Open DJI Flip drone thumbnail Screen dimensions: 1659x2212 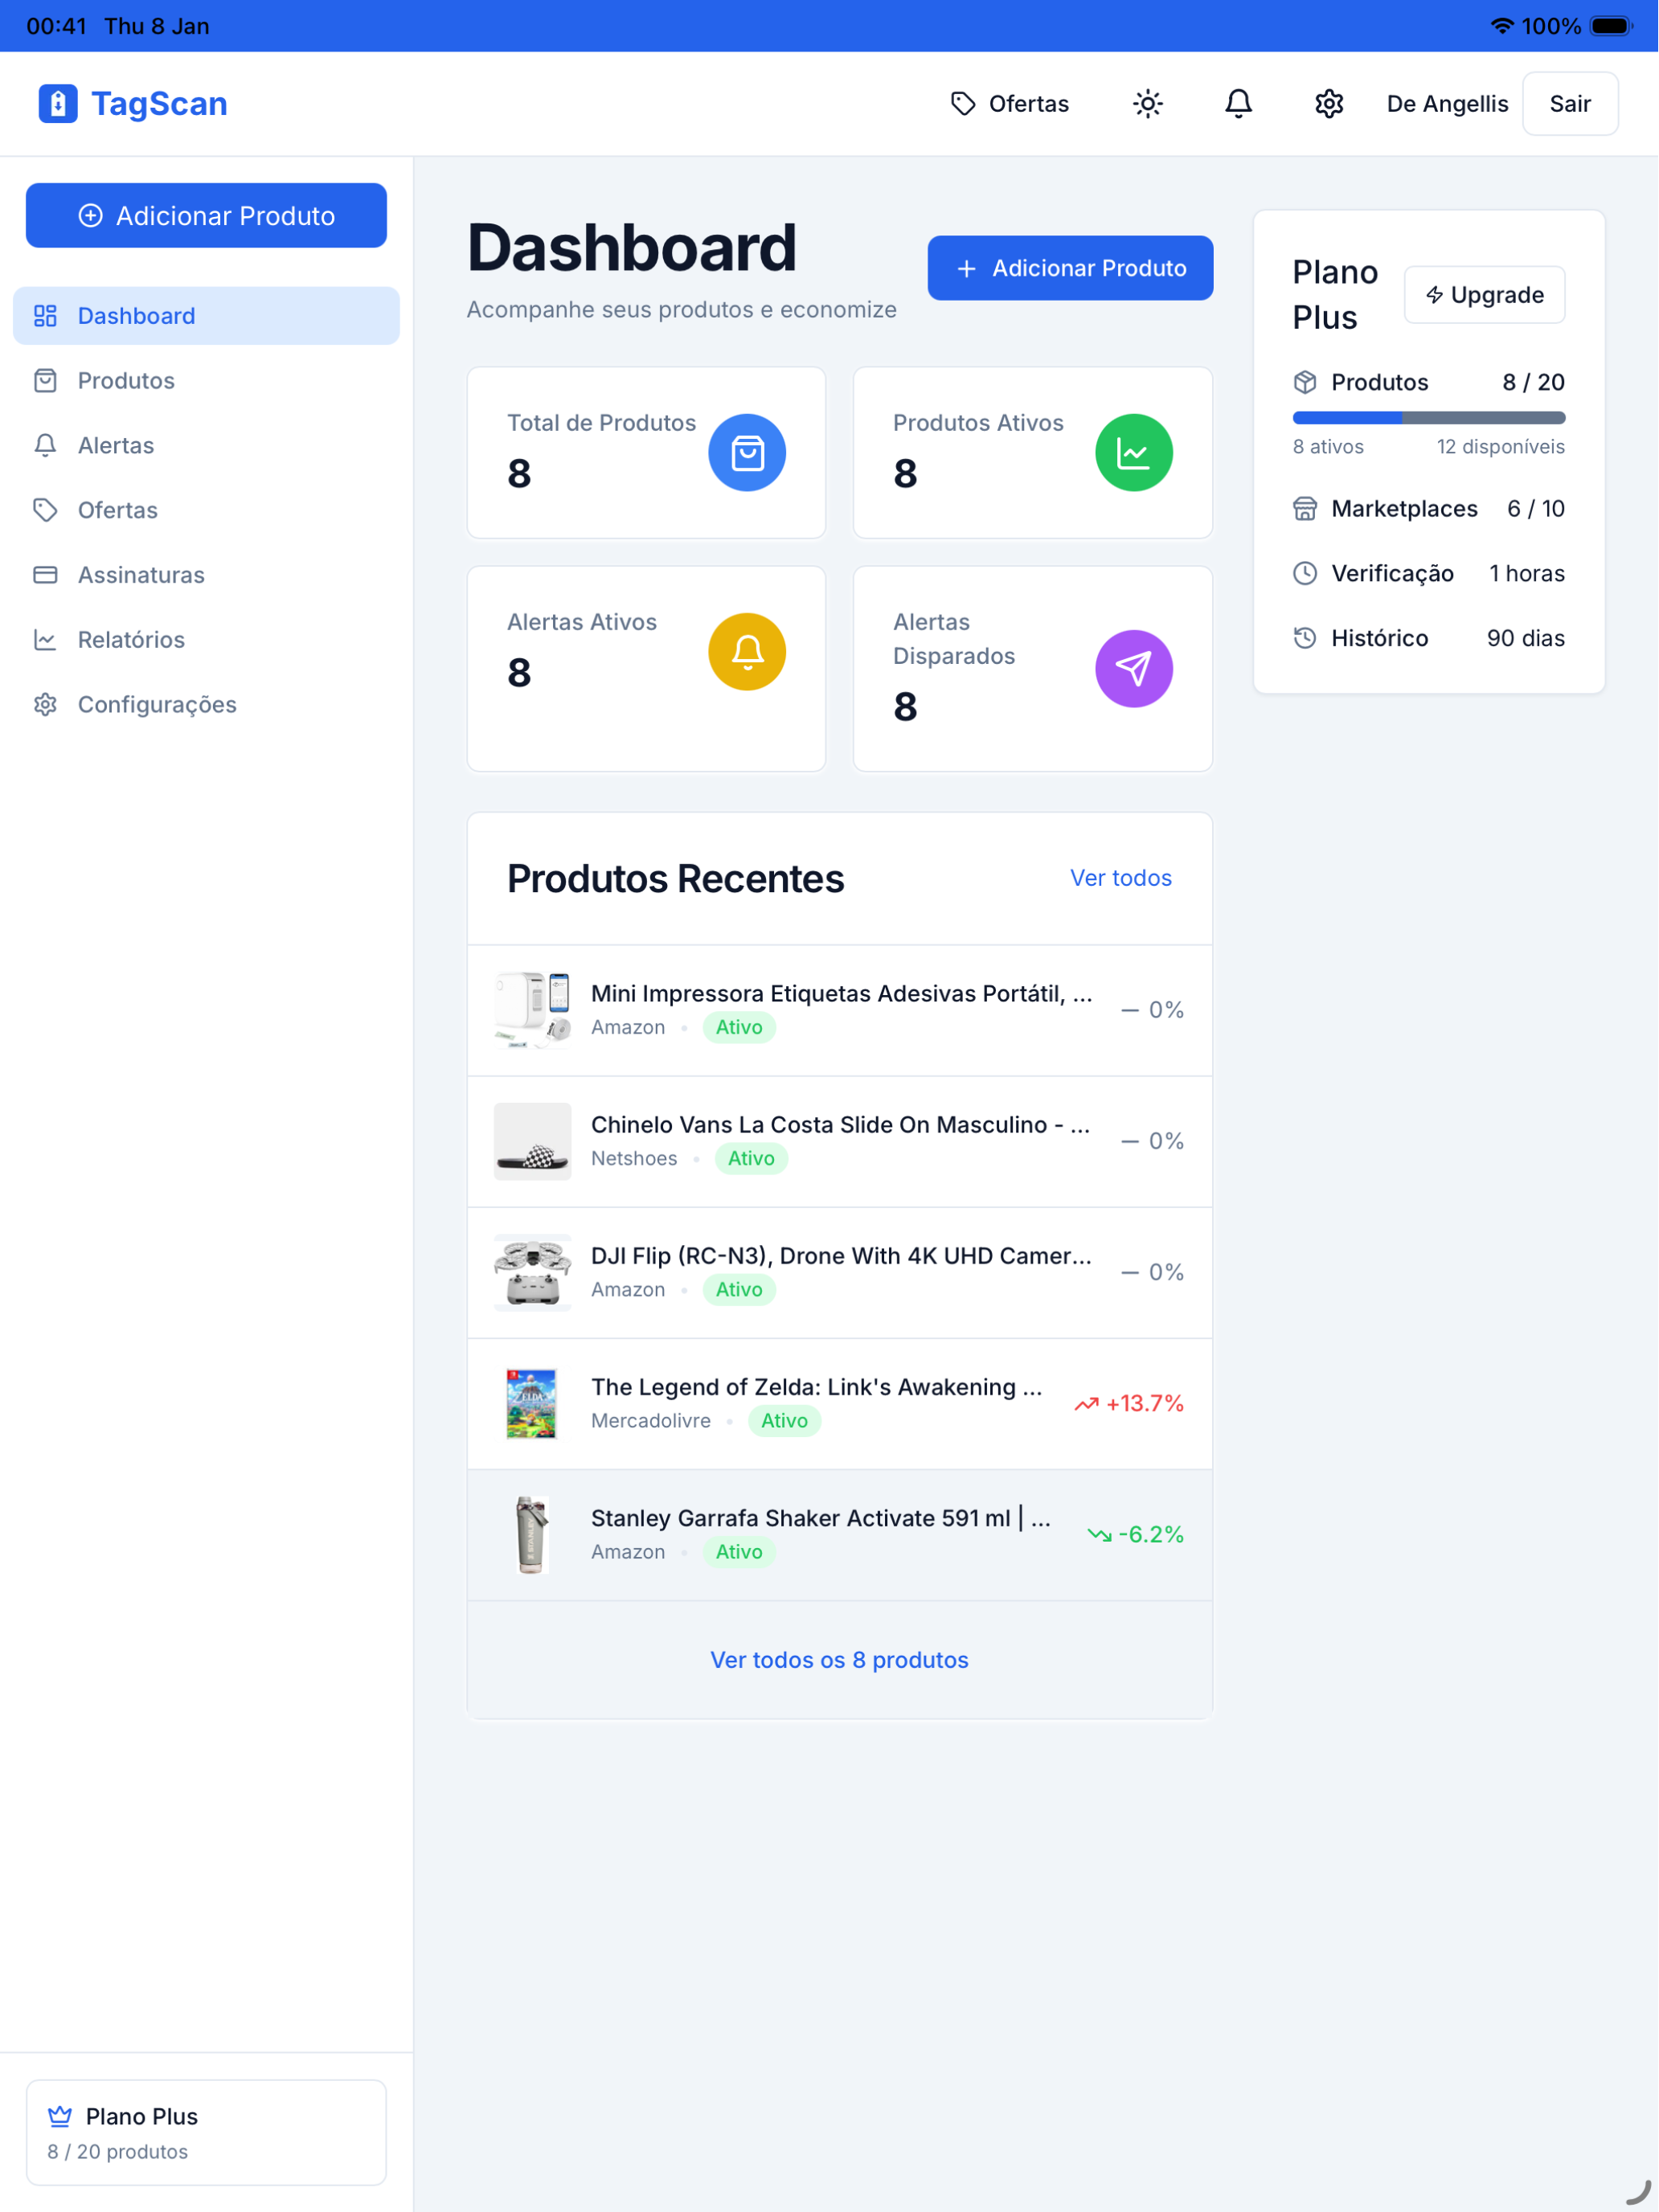(x=532, y=1272)
